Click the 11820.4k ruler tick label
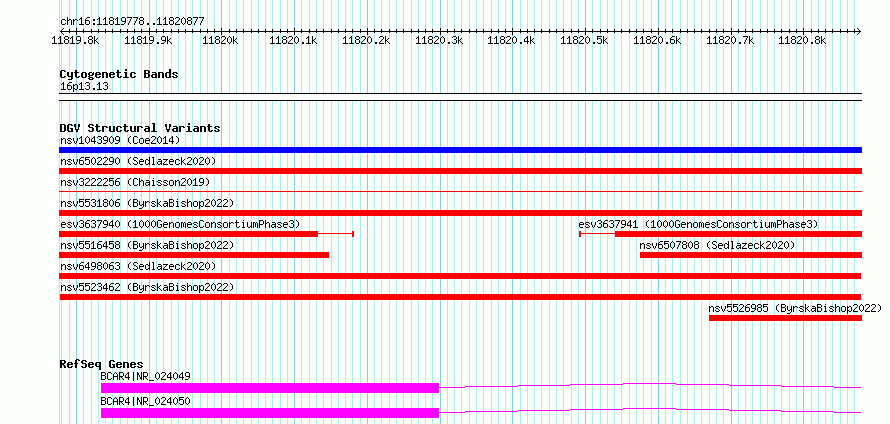The width and height of the screenshot is (890, 424). [511, 40]
